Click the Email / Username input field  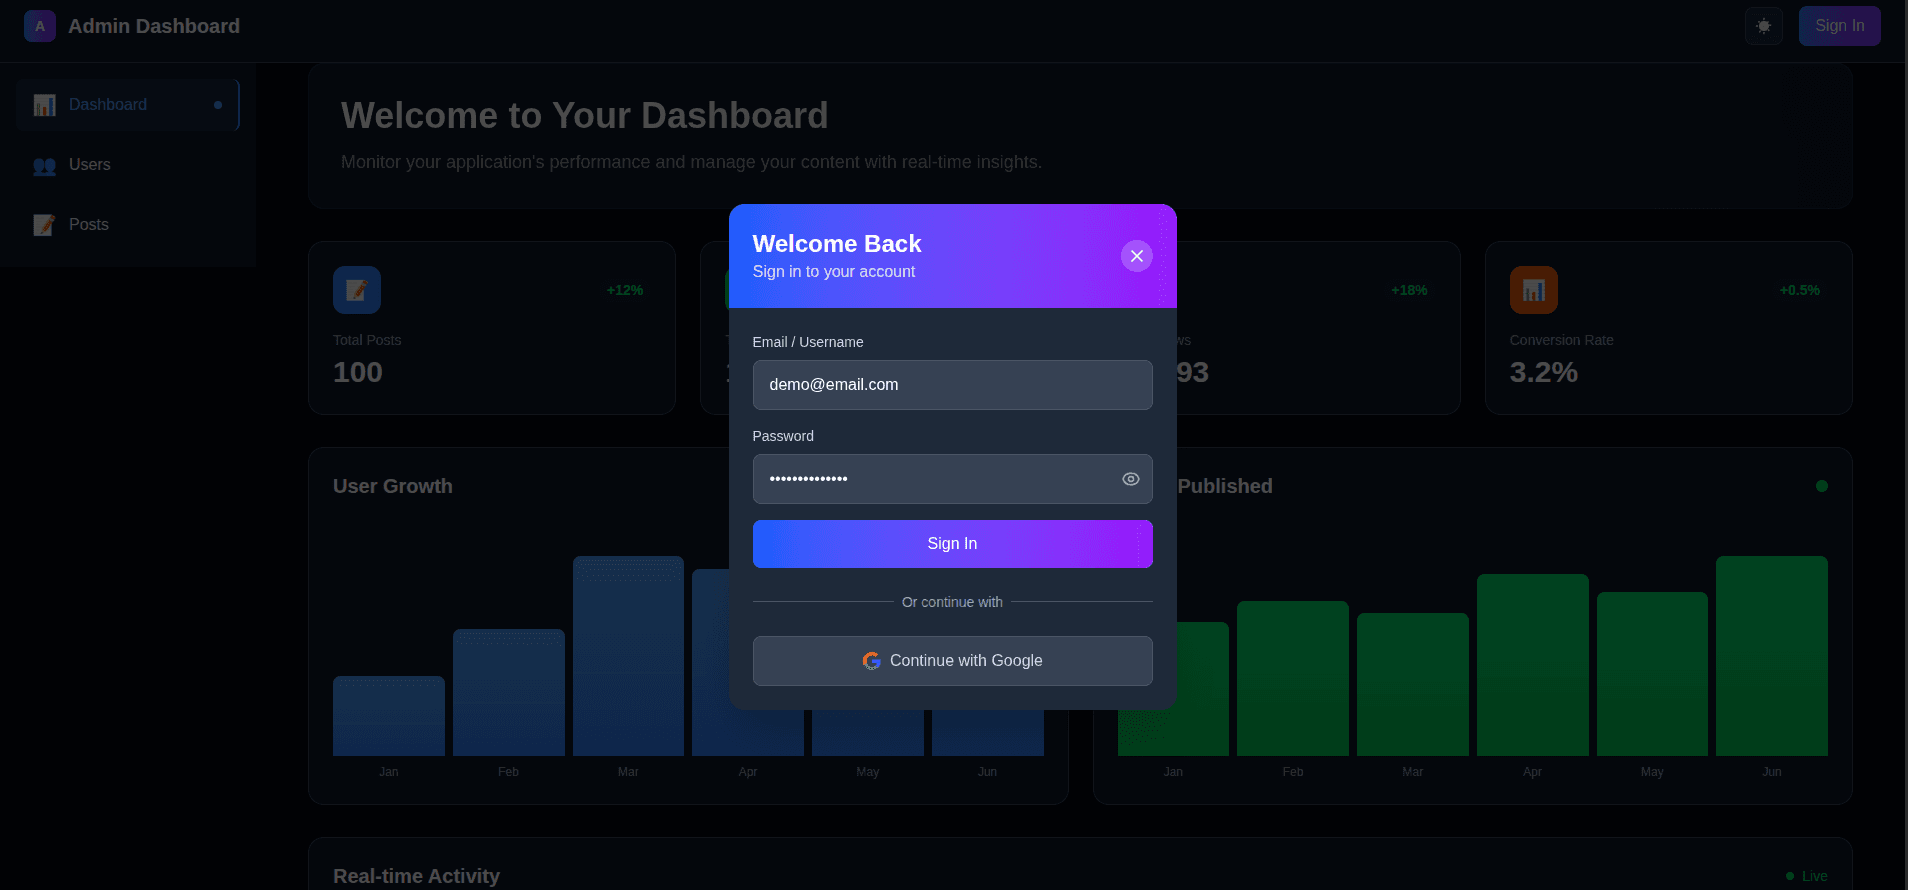click(952, 385)
